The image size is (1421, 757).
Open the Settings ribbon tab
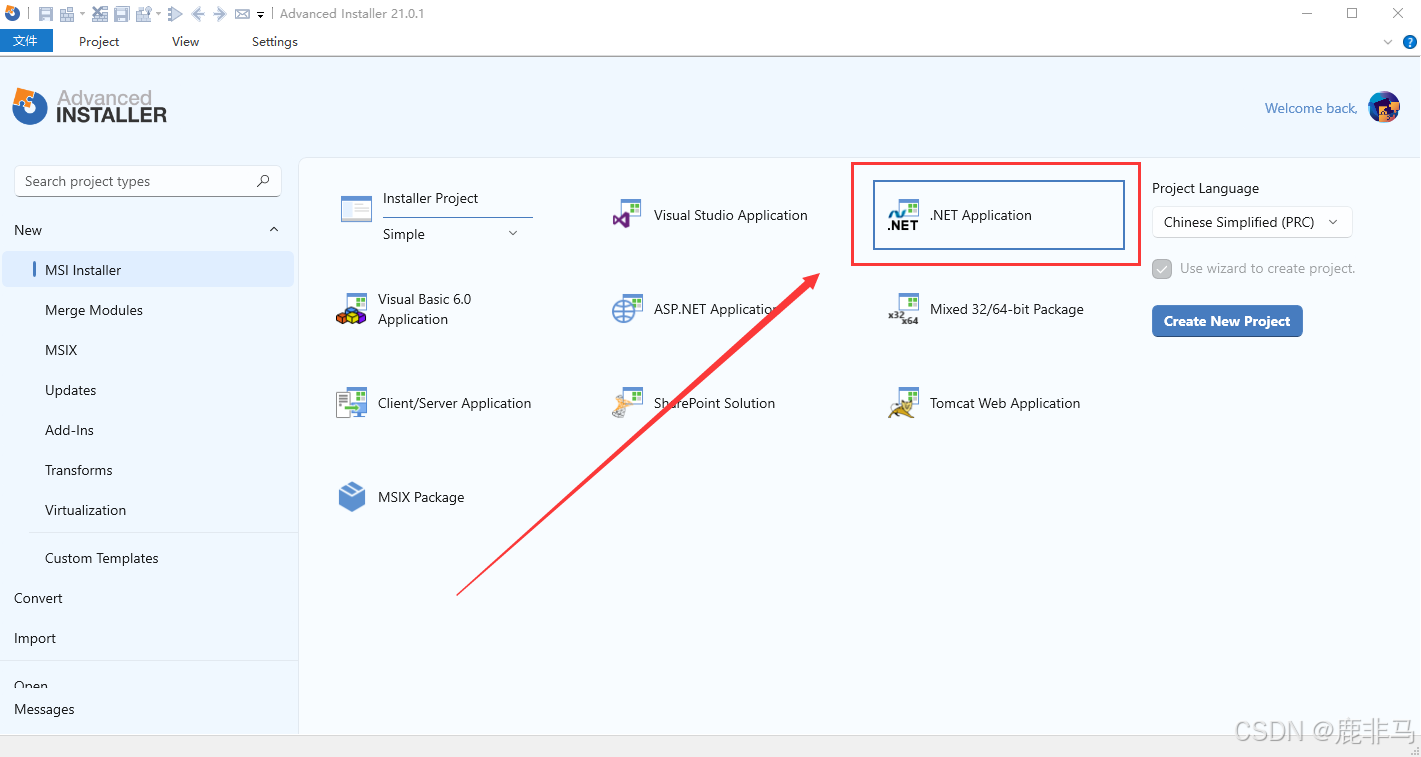pos(274,42)
